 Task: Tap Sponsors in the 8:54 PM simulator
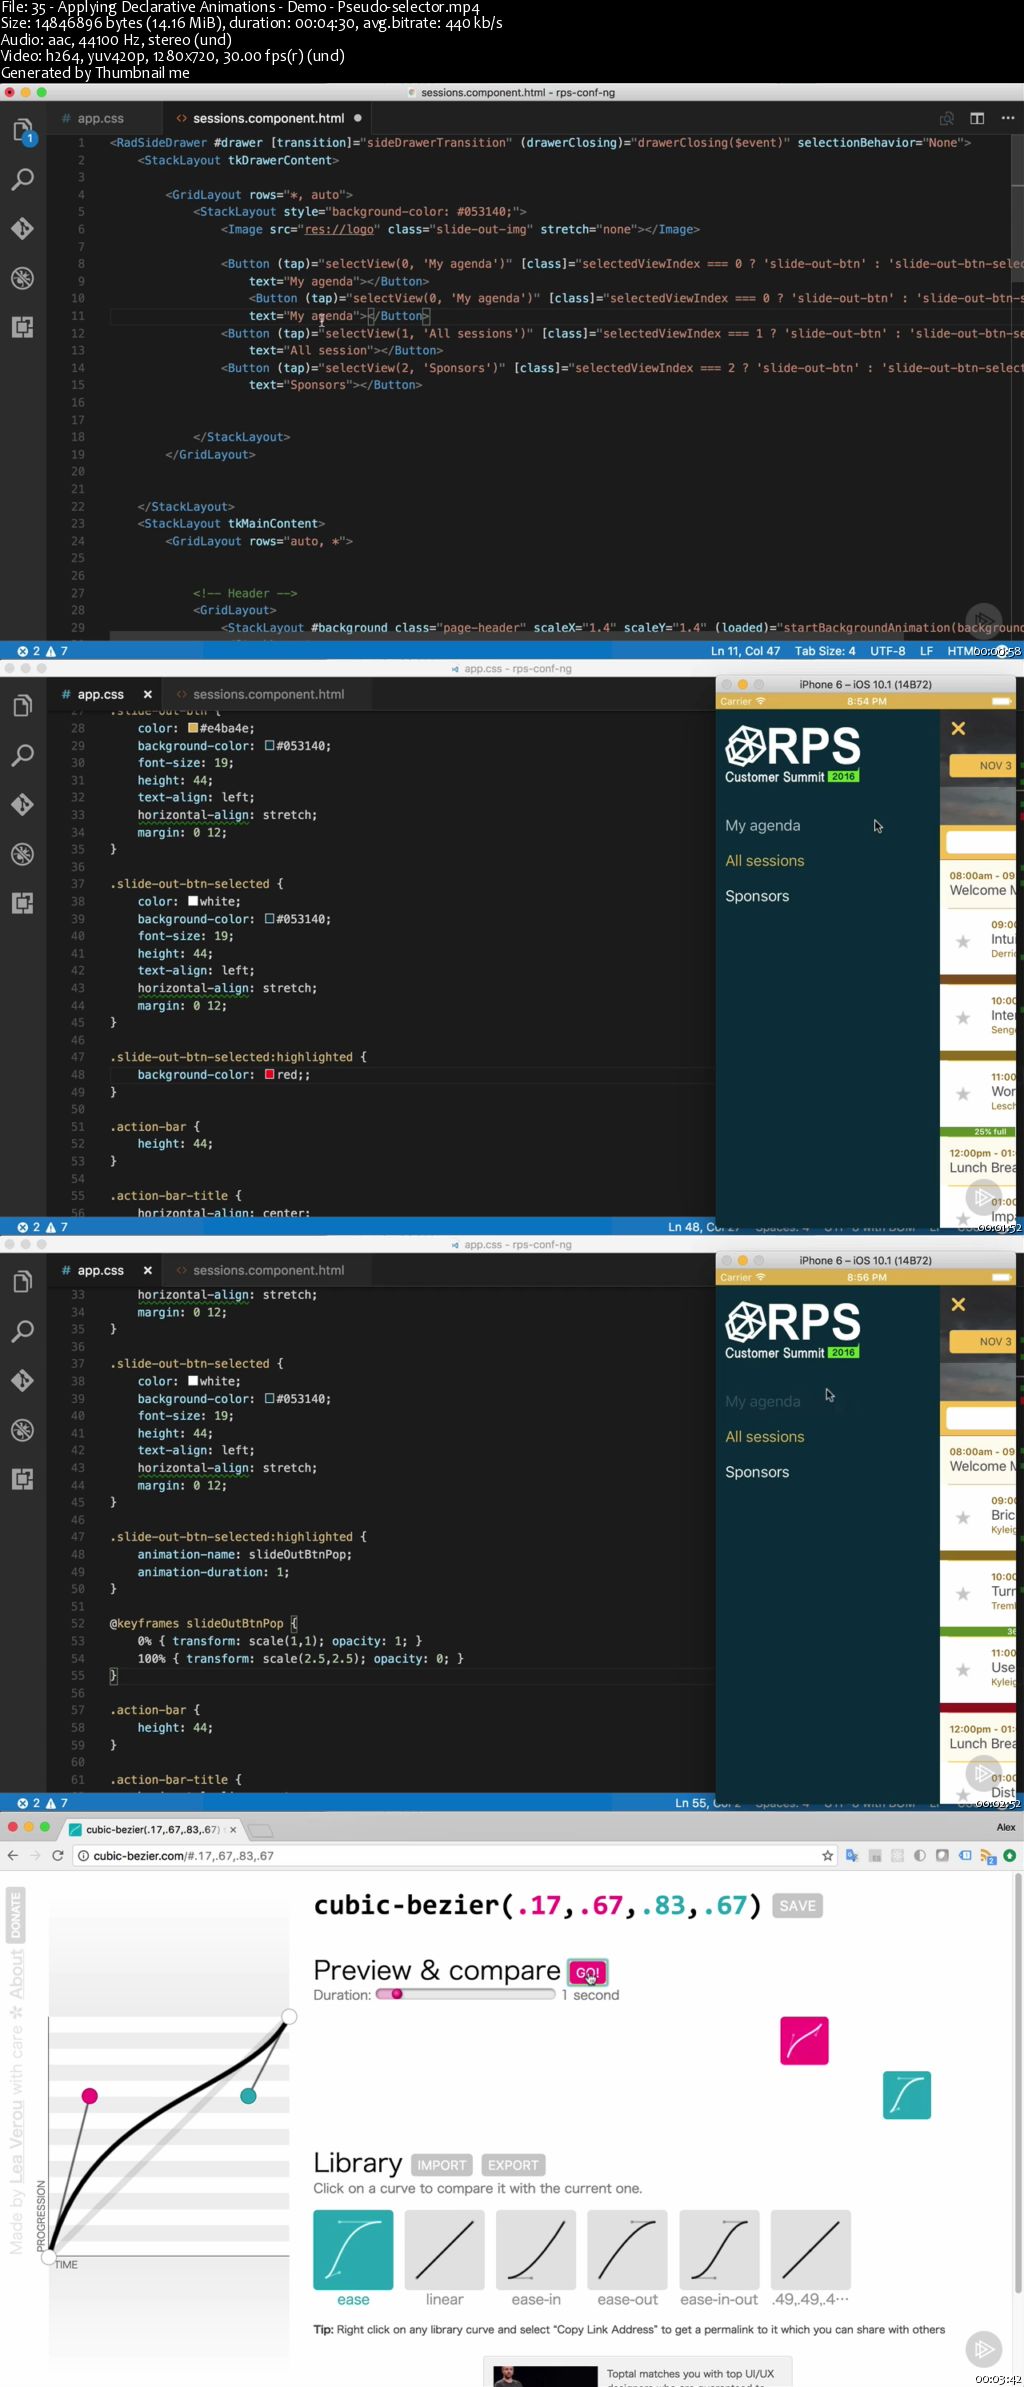757,896
